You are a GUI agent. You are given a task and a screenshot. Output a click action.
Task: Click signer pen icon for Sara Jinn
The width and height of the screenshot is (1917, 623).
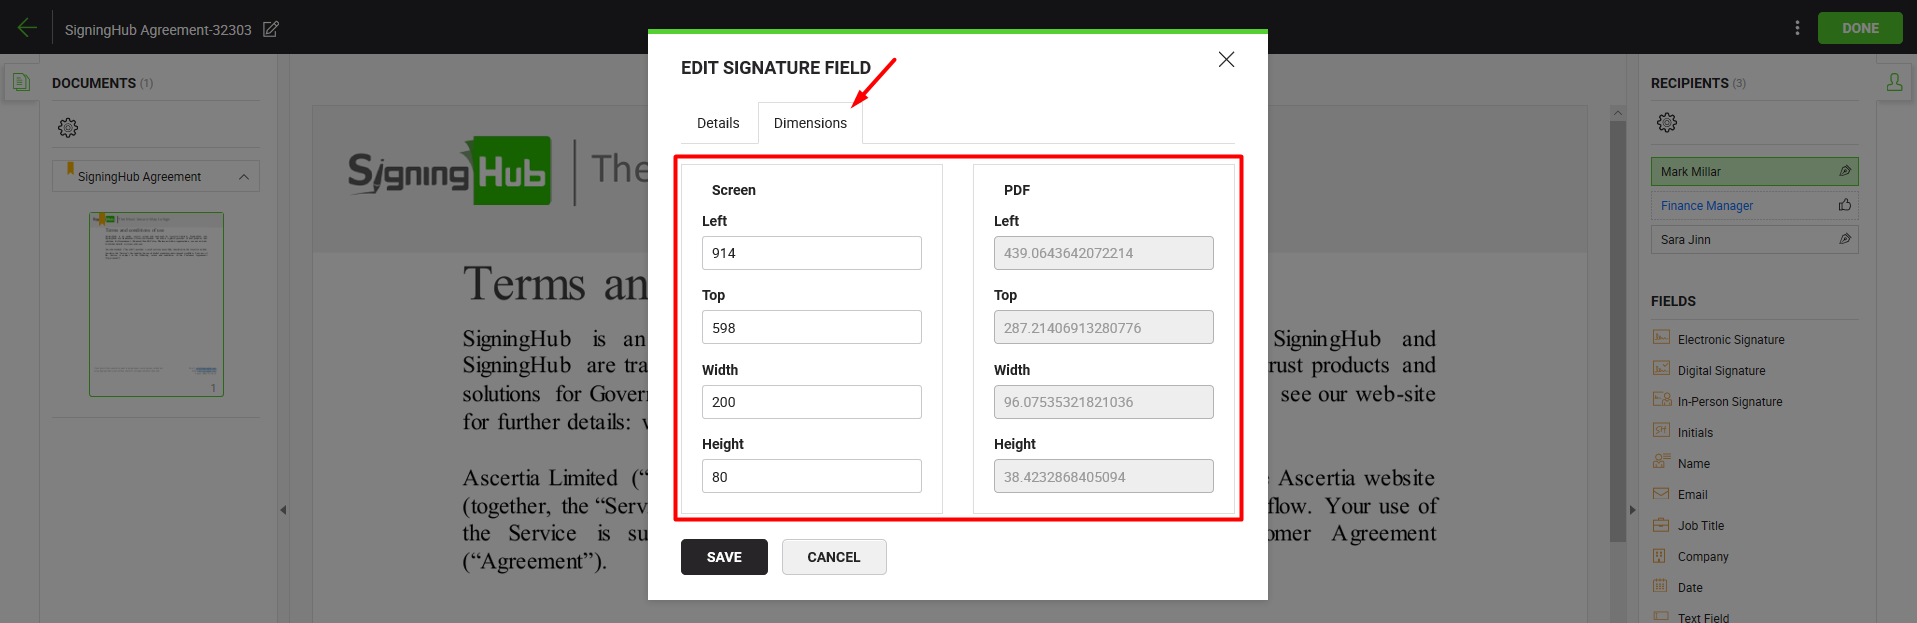click(1845, 239)
